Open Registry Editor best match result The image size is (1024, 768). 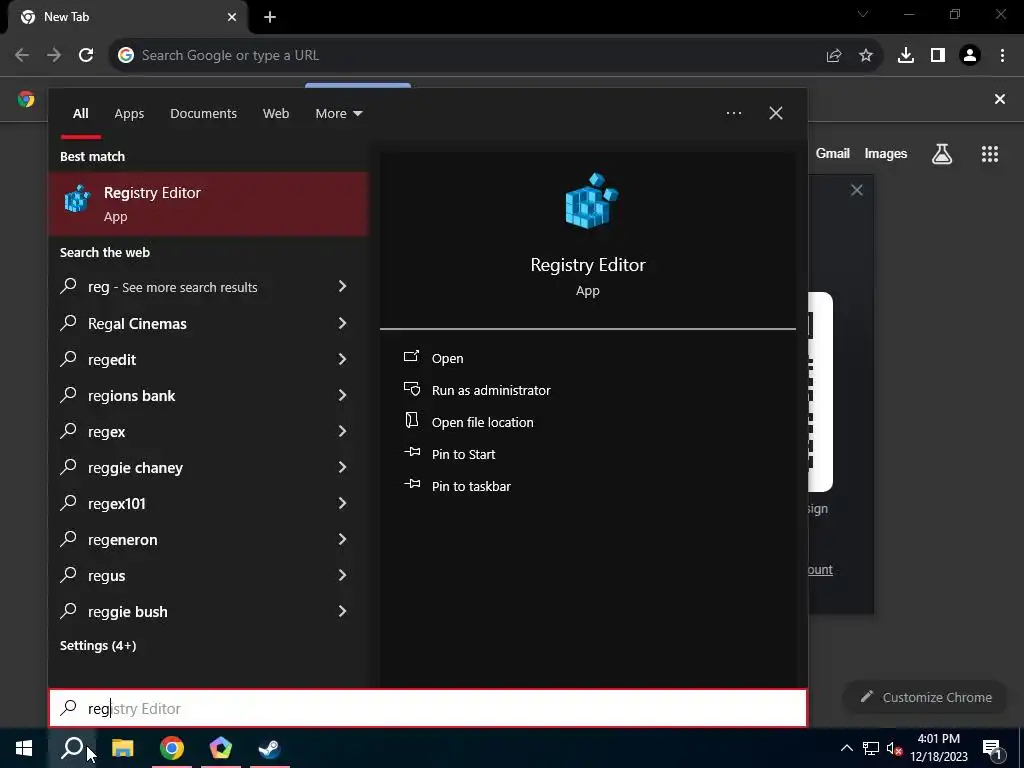pos(208,204)
